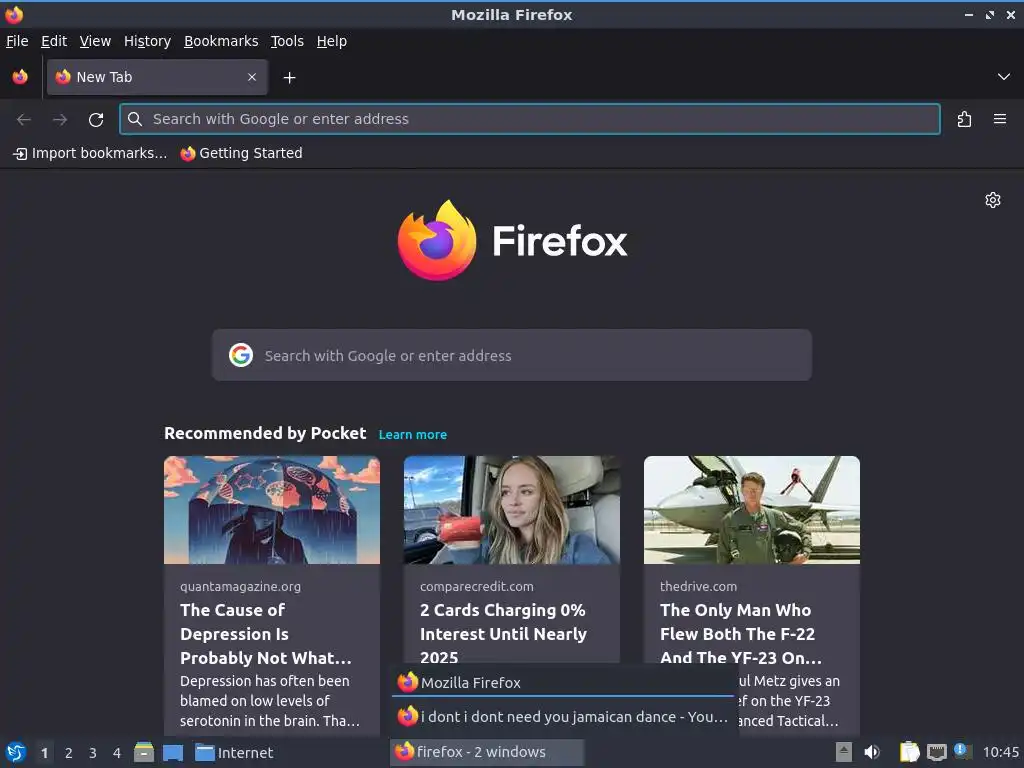Viewport: 1024px width, 768px height.
Task: Open 2 Cards Charging 0% Interest headline
Action: coord(504,634)
